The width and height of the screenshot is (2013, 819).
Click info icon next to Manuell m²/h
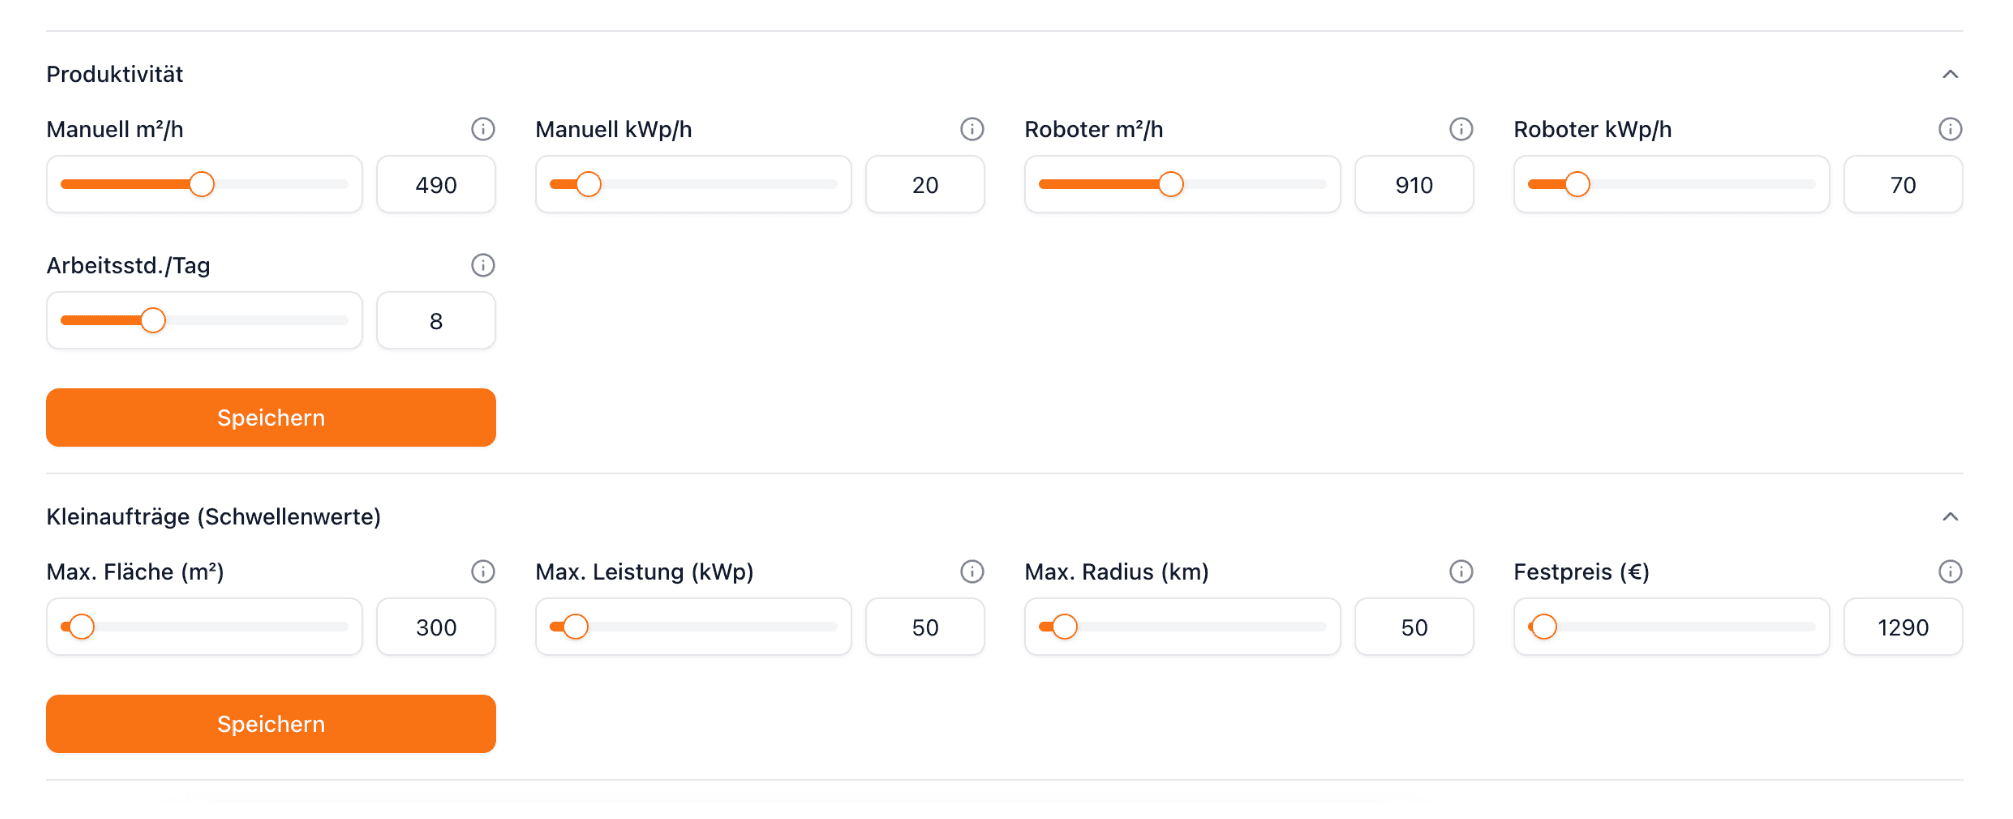click(x=483, y=129)
